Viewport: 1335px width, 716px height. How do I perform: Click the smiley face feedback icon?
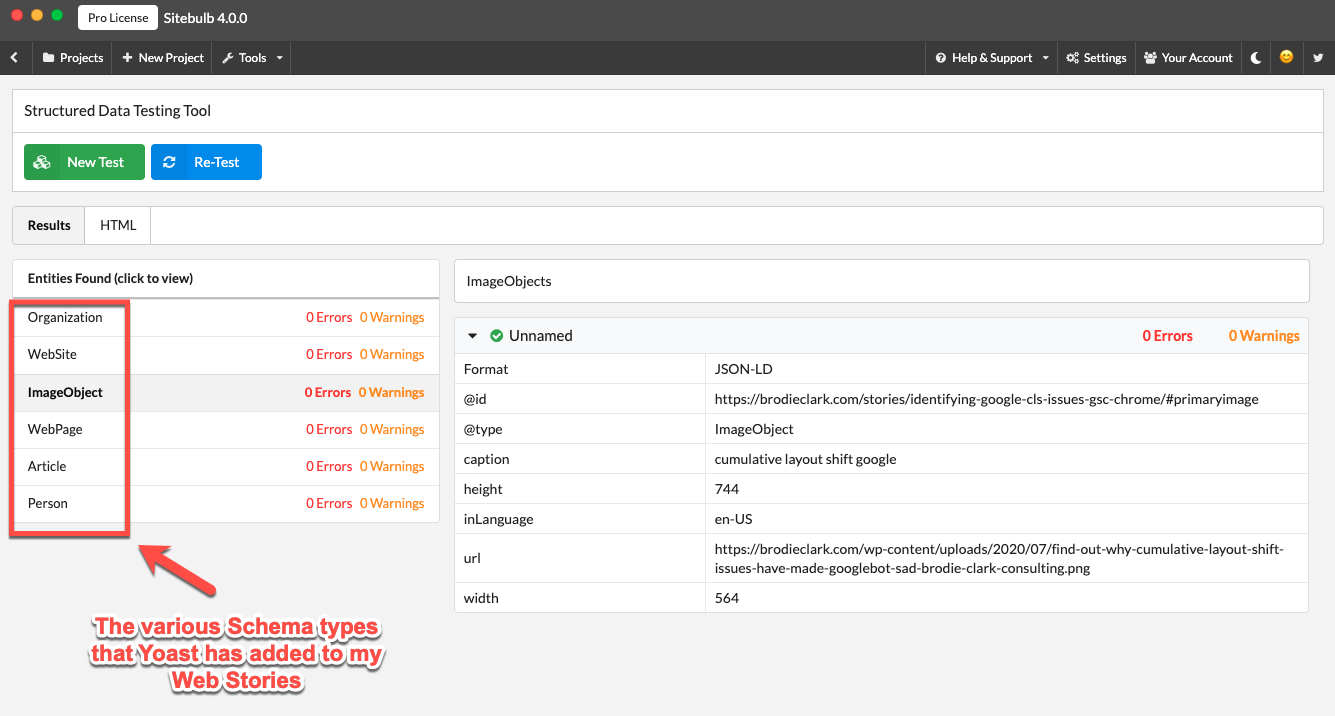pos(1286,57)
